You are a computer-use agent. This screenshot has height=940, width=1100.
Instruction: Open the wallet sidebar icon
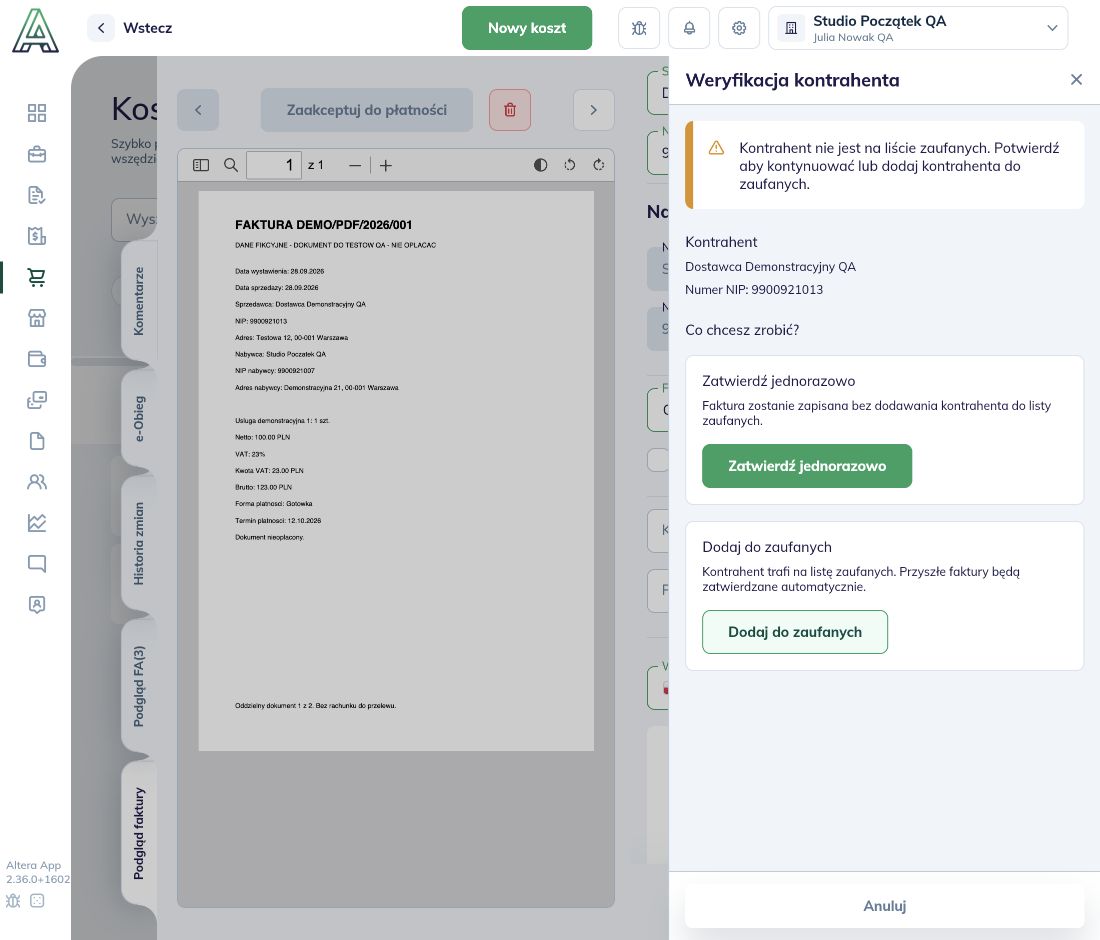point(36,359)
